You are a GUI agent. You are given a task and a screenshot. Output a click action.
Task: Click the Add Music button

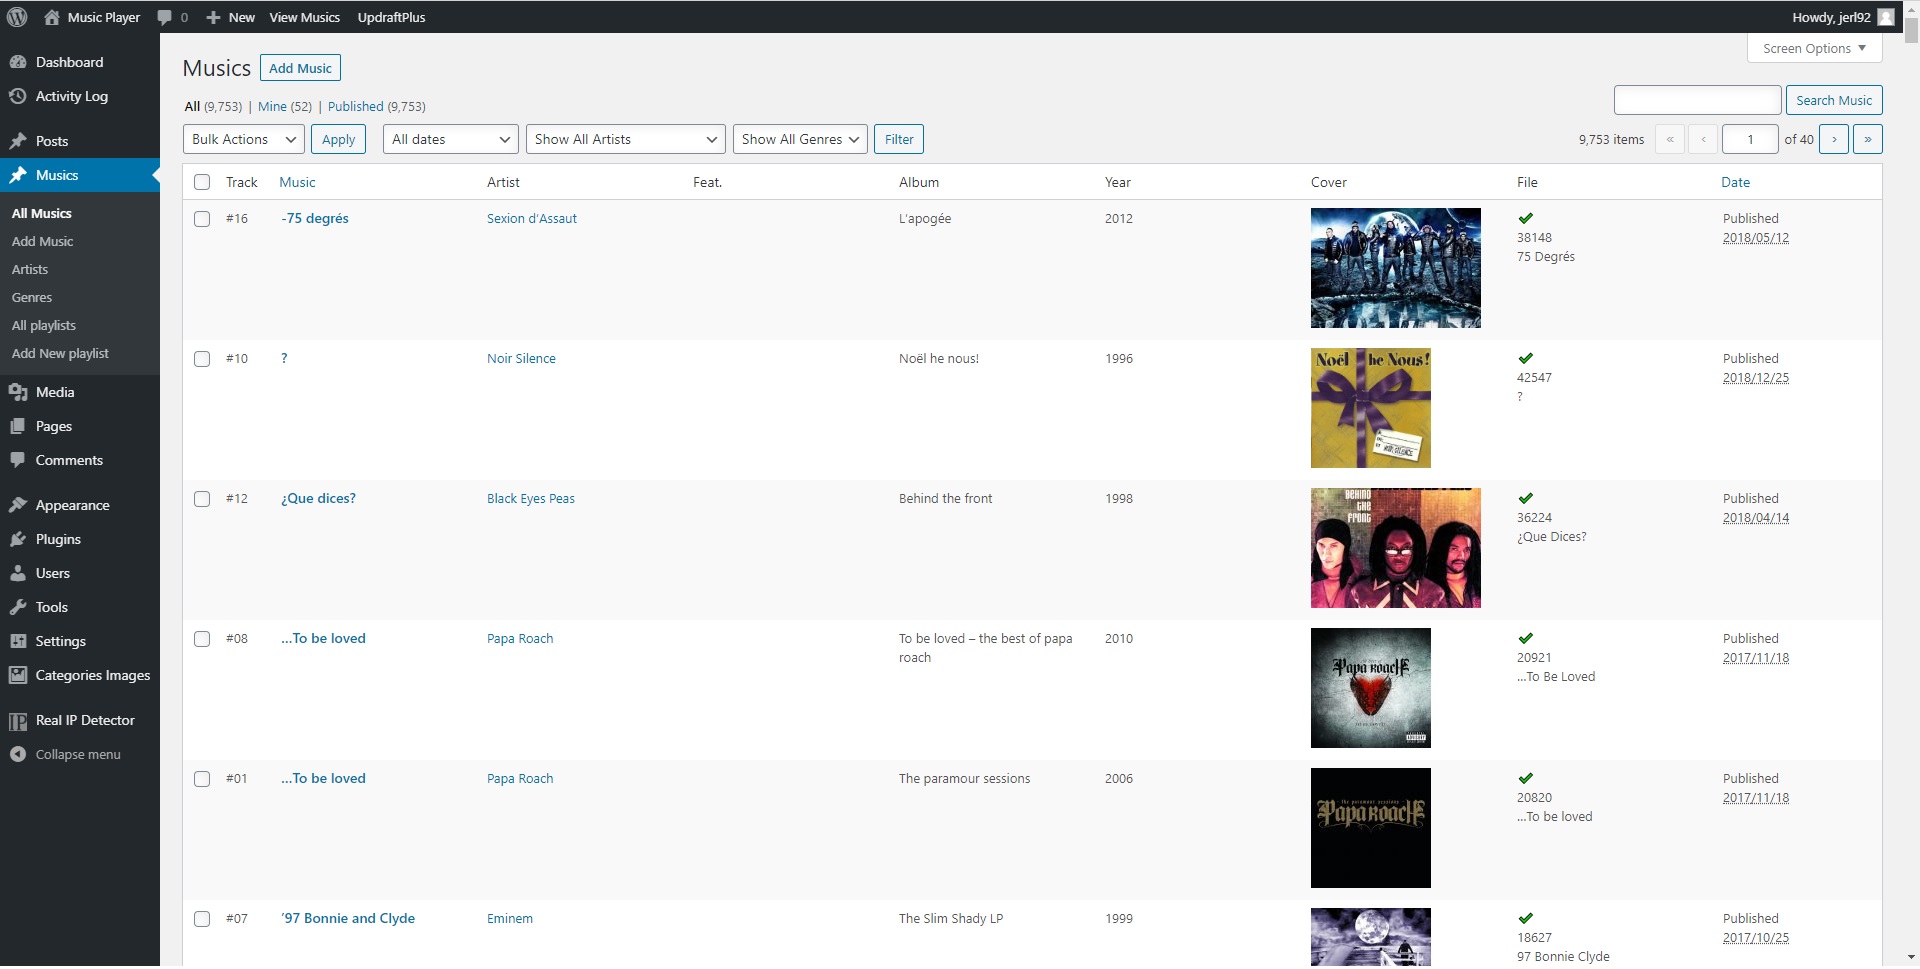301,68
